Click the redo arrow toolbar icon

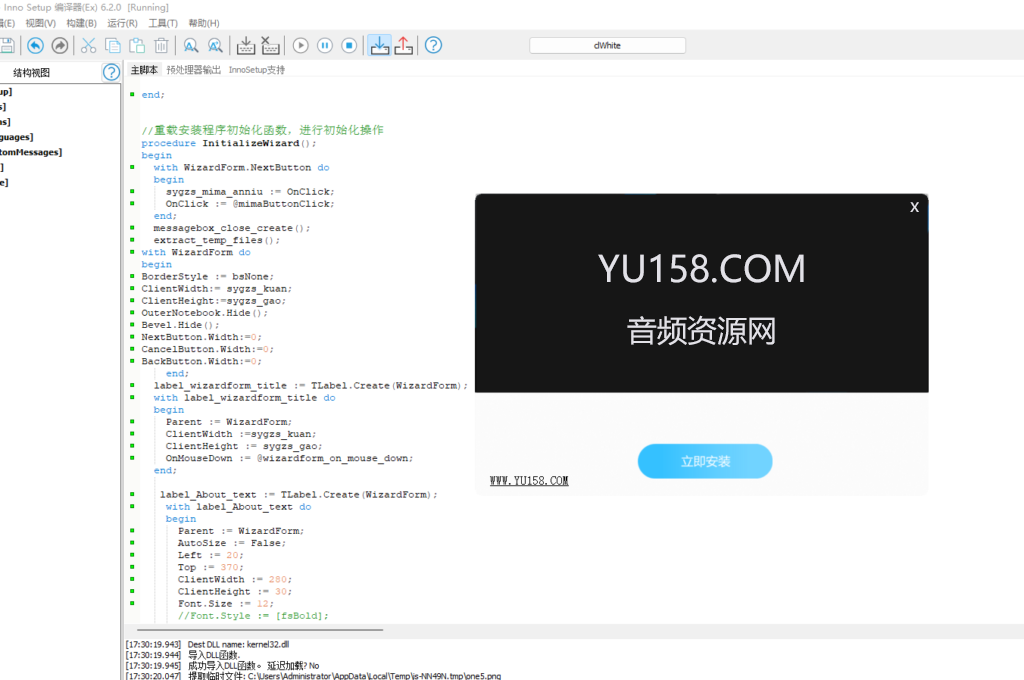coord(59,45)
